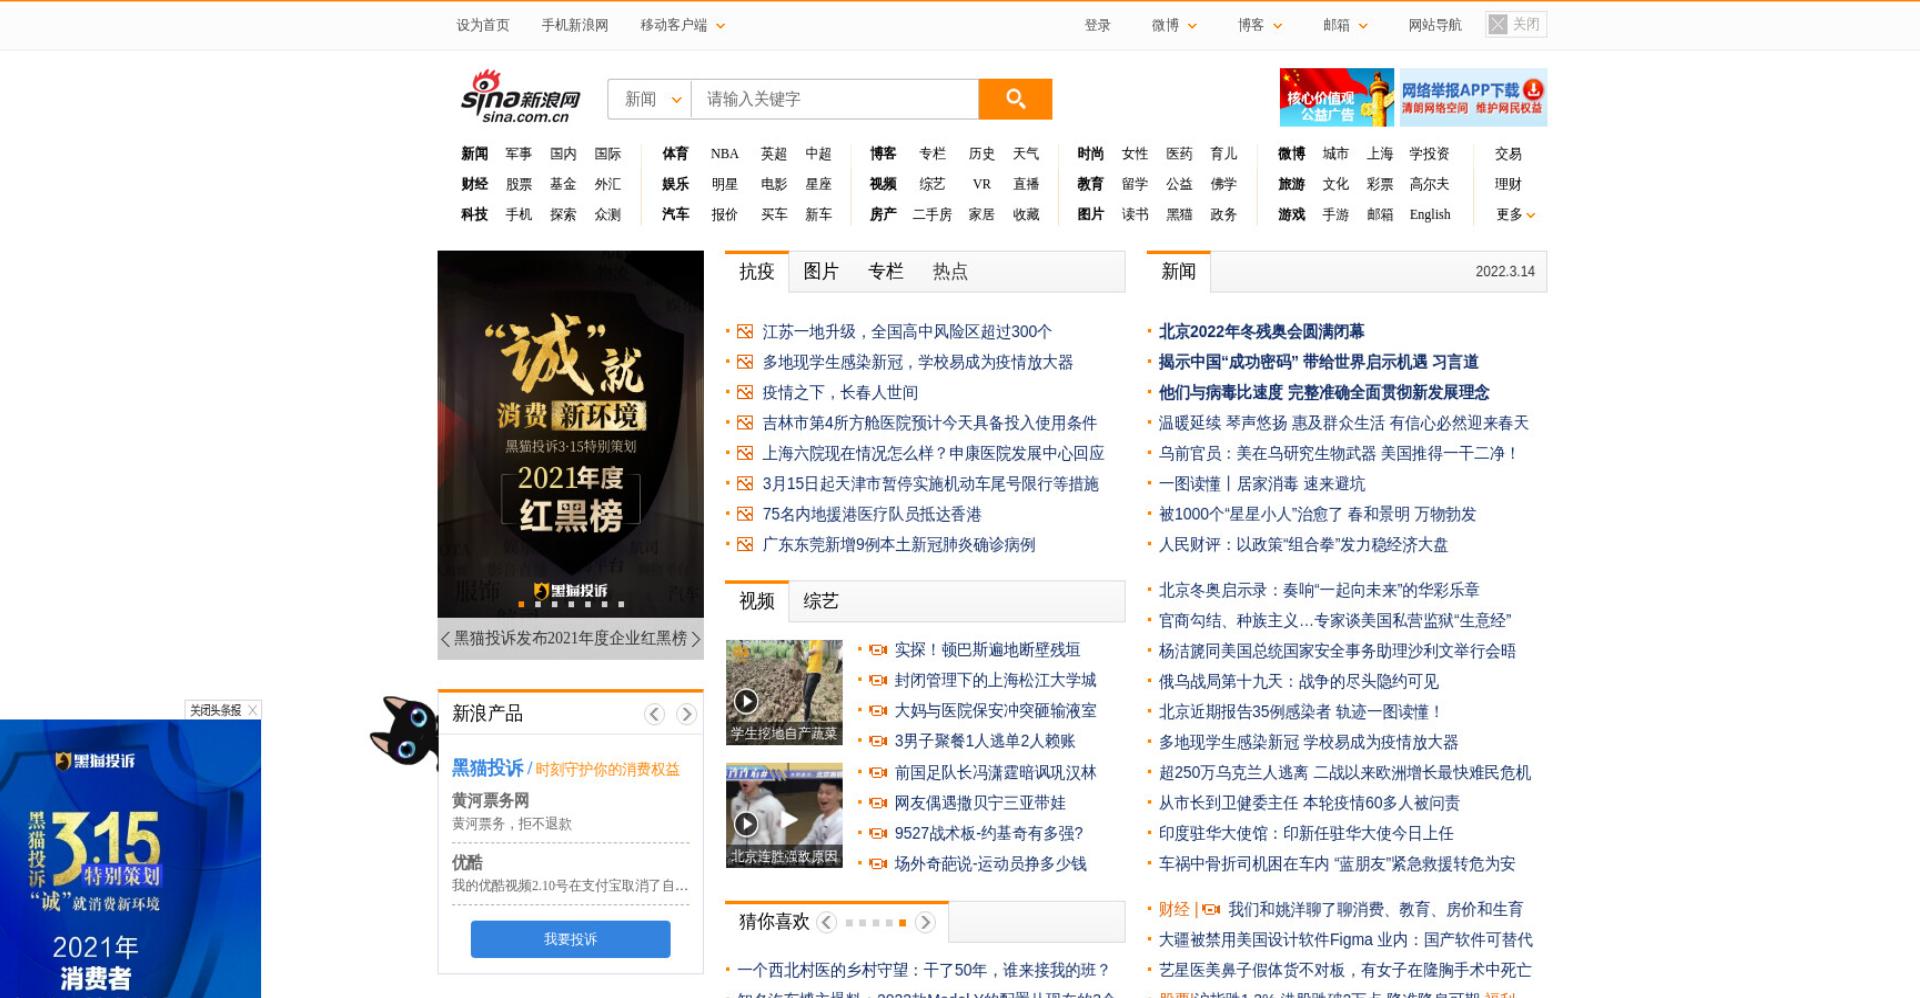This screenshot has width=1920, height=998.
Task: Click the orange search magnifier button
Action: (1015, 99)
